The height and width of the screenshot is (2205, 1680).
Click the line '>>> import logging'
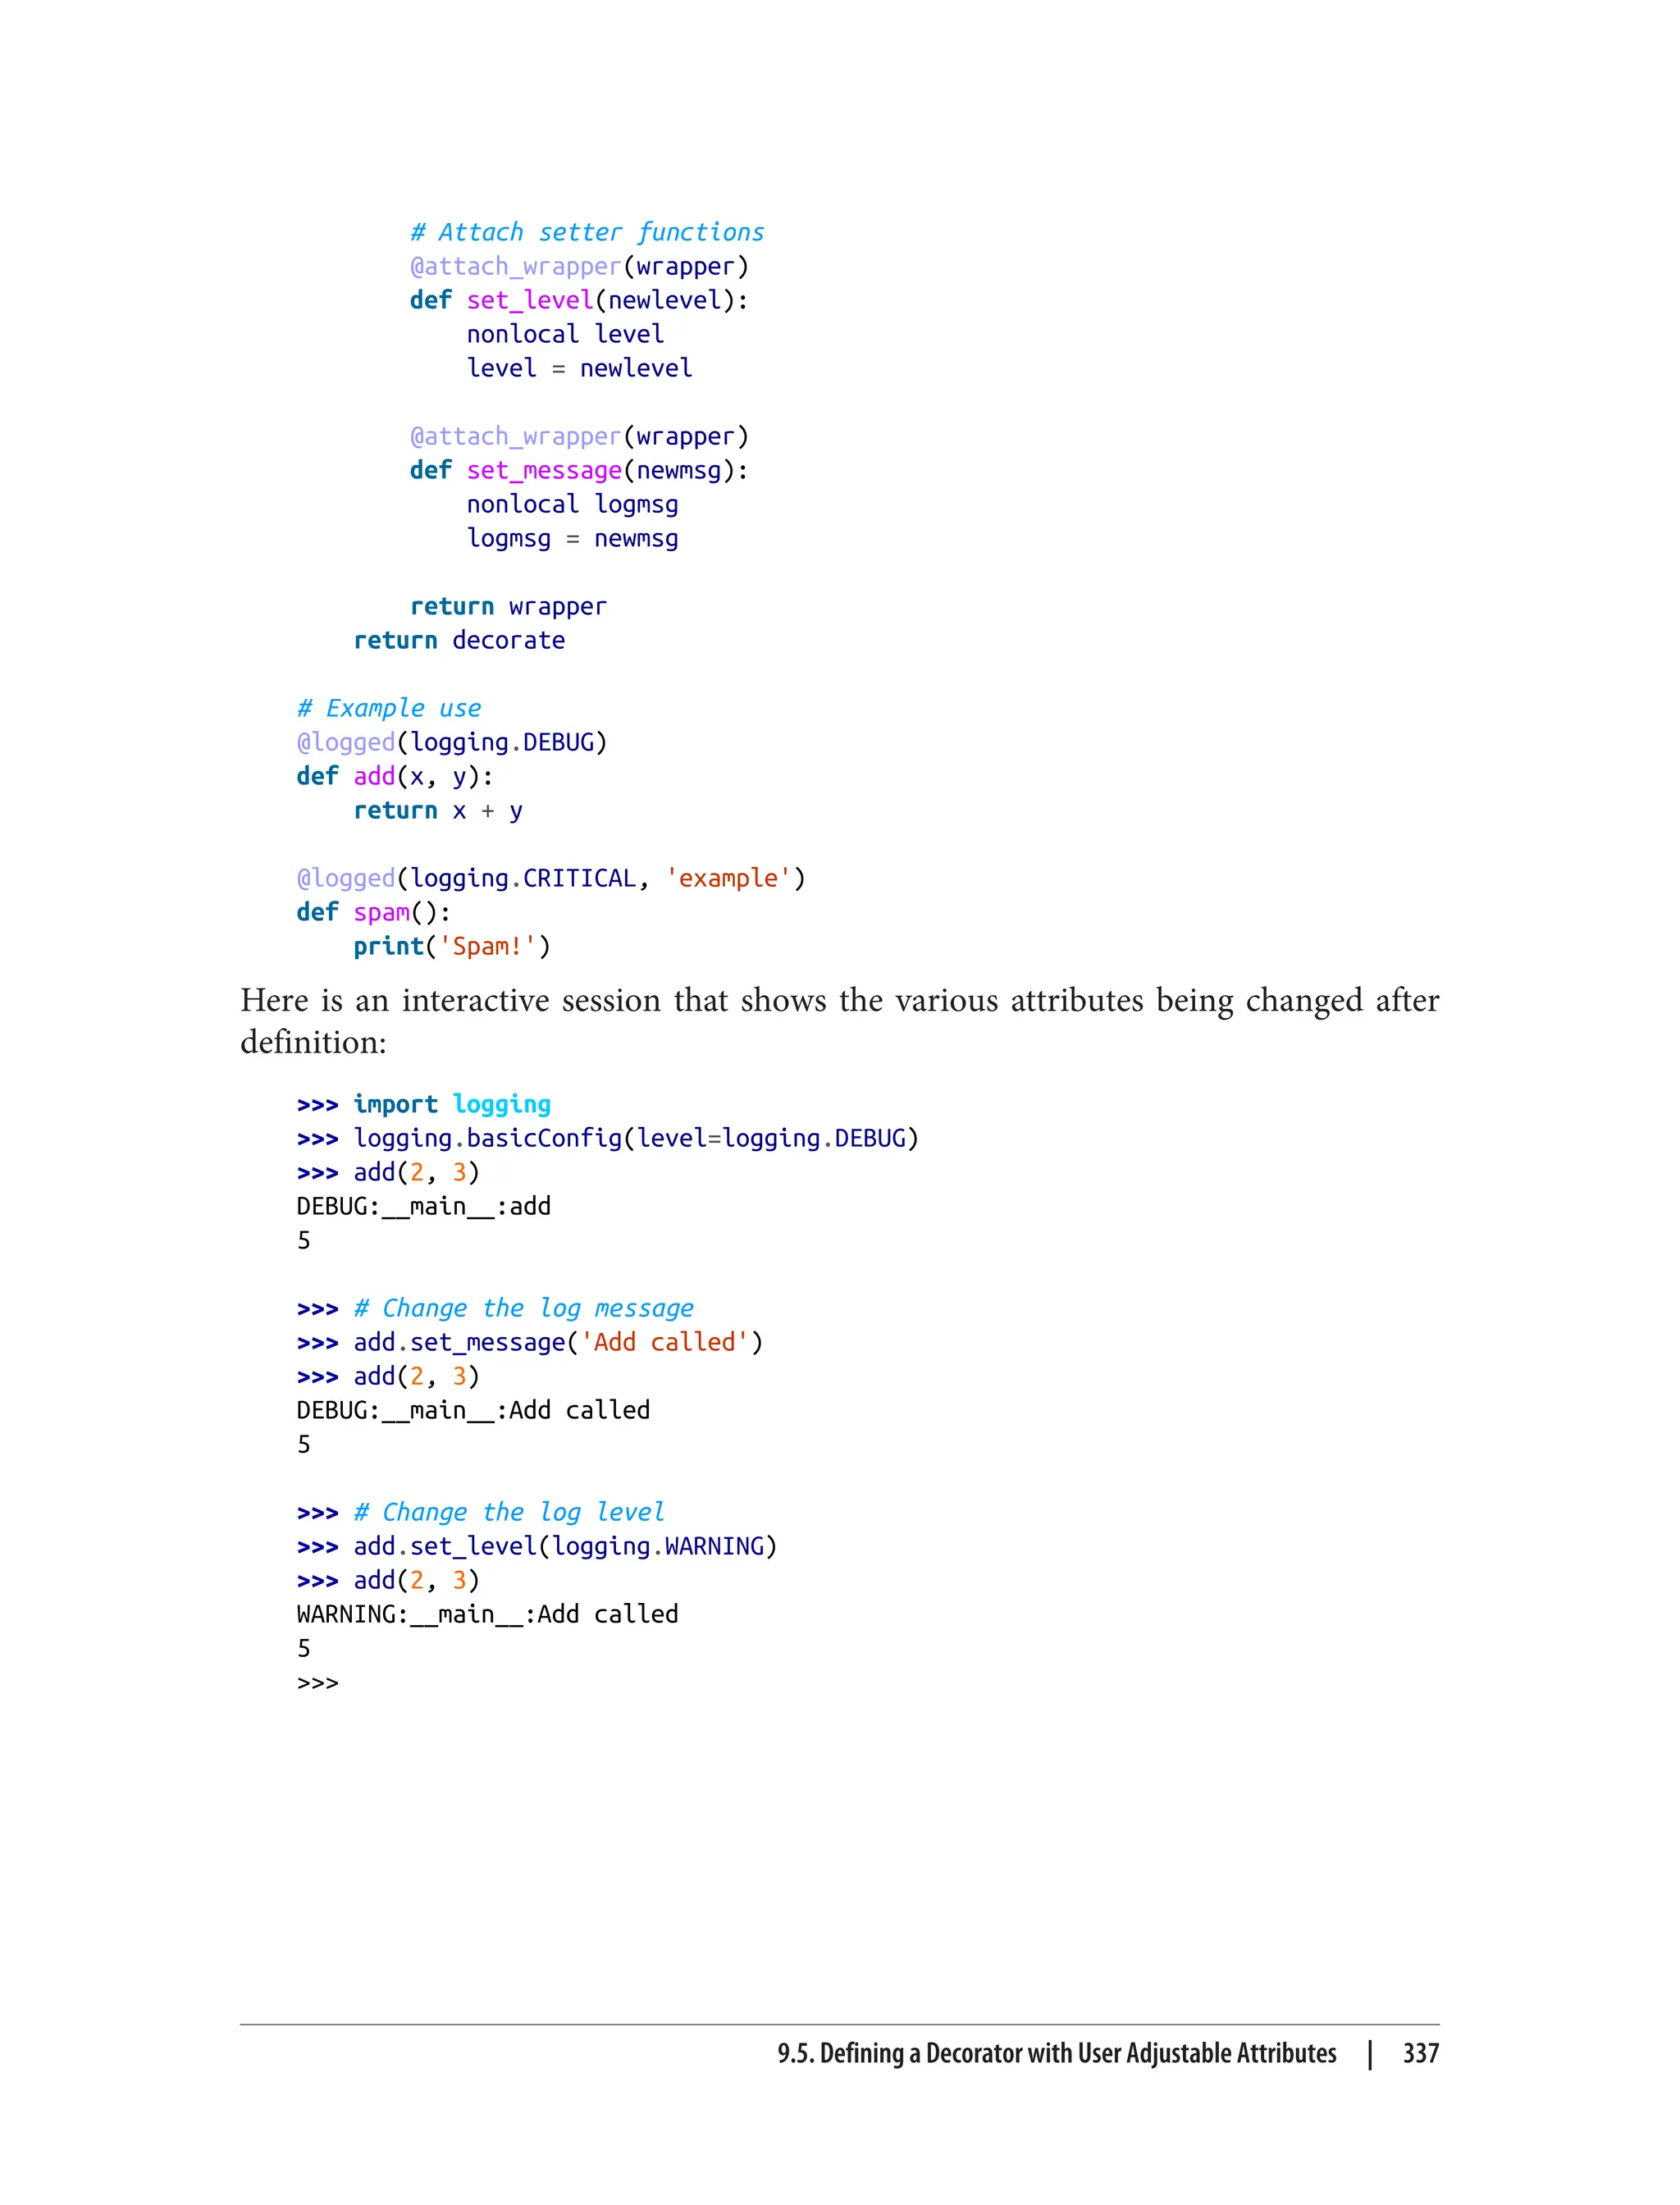(x=424, y=1104)
